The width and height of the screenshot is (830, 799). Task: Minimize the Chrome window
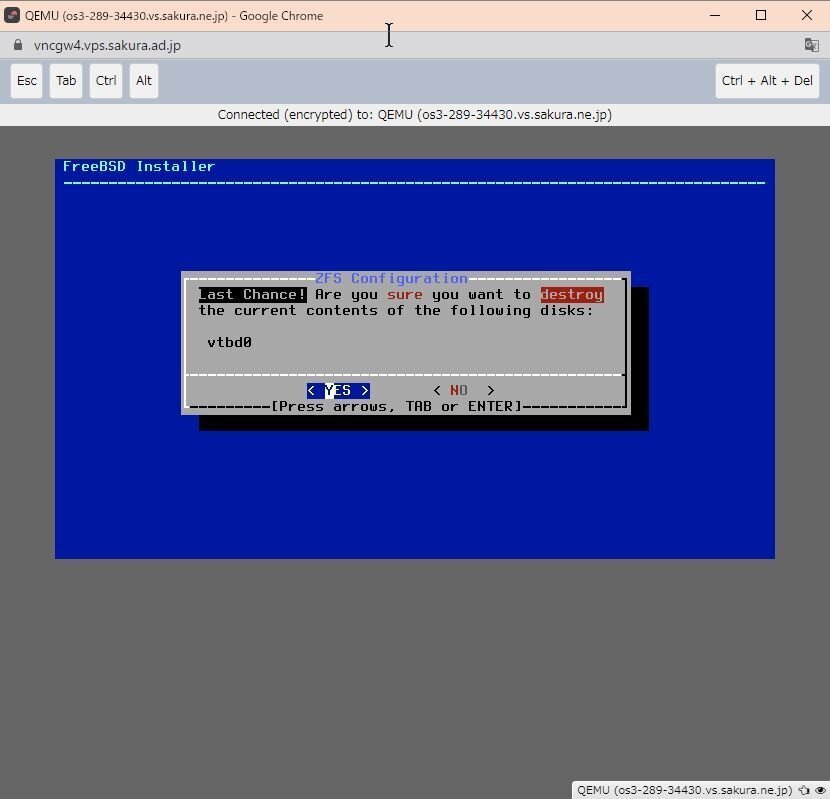pyautogui.click(x=715, y=15)
